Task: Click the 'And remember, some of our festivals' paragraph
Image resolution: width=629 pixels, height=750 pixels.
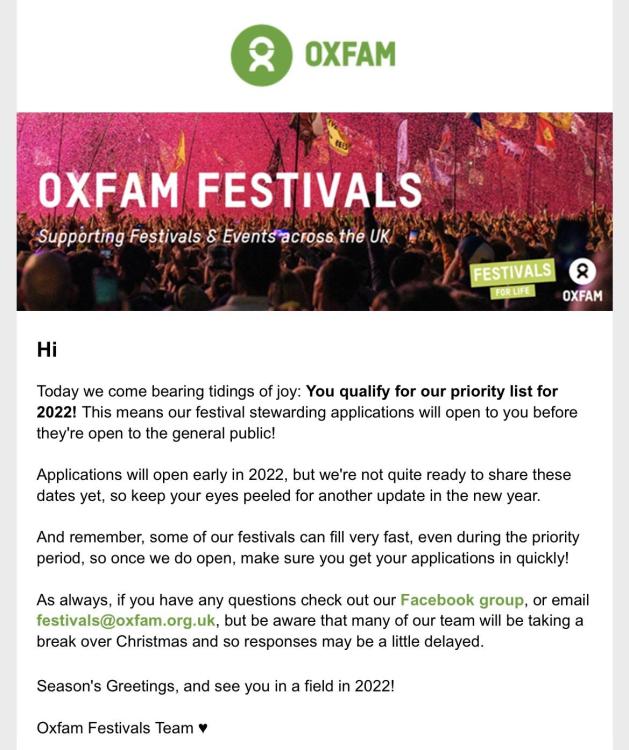Action: pyautogui.click(x=308, y=548)
